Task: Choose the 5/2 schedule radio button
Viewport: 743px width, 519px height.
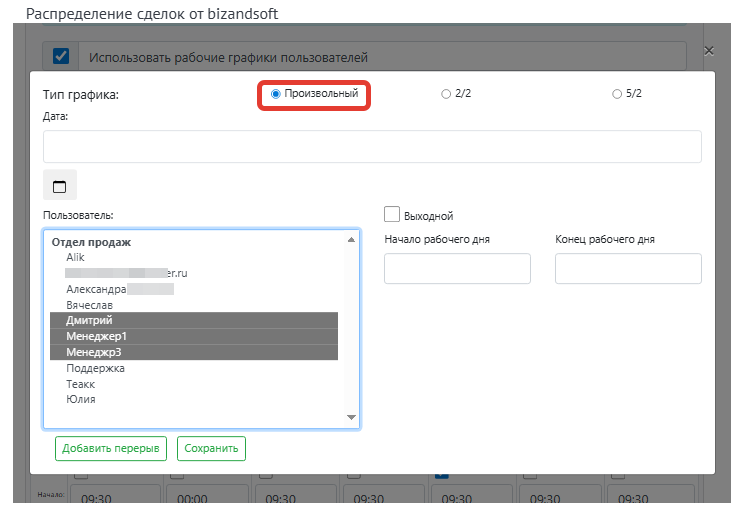Action: tap(616, 94)
